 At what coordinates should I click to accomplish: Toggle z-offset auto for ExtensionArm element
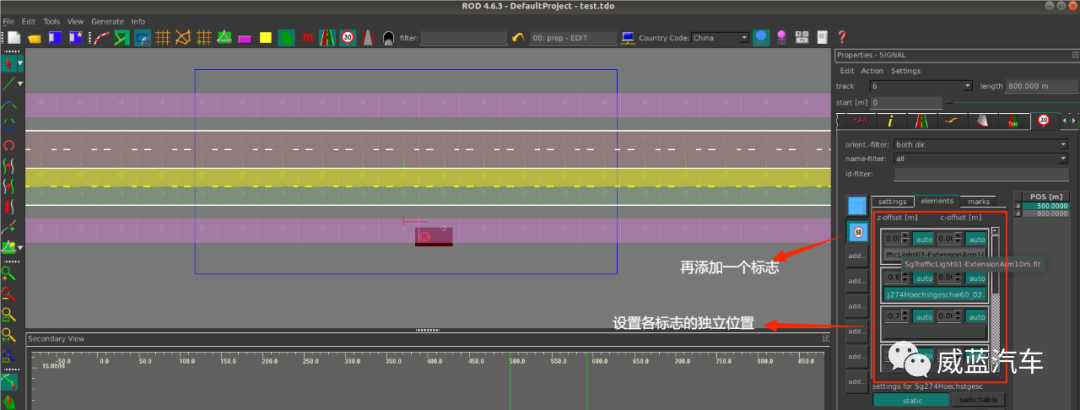pos(923,239)
